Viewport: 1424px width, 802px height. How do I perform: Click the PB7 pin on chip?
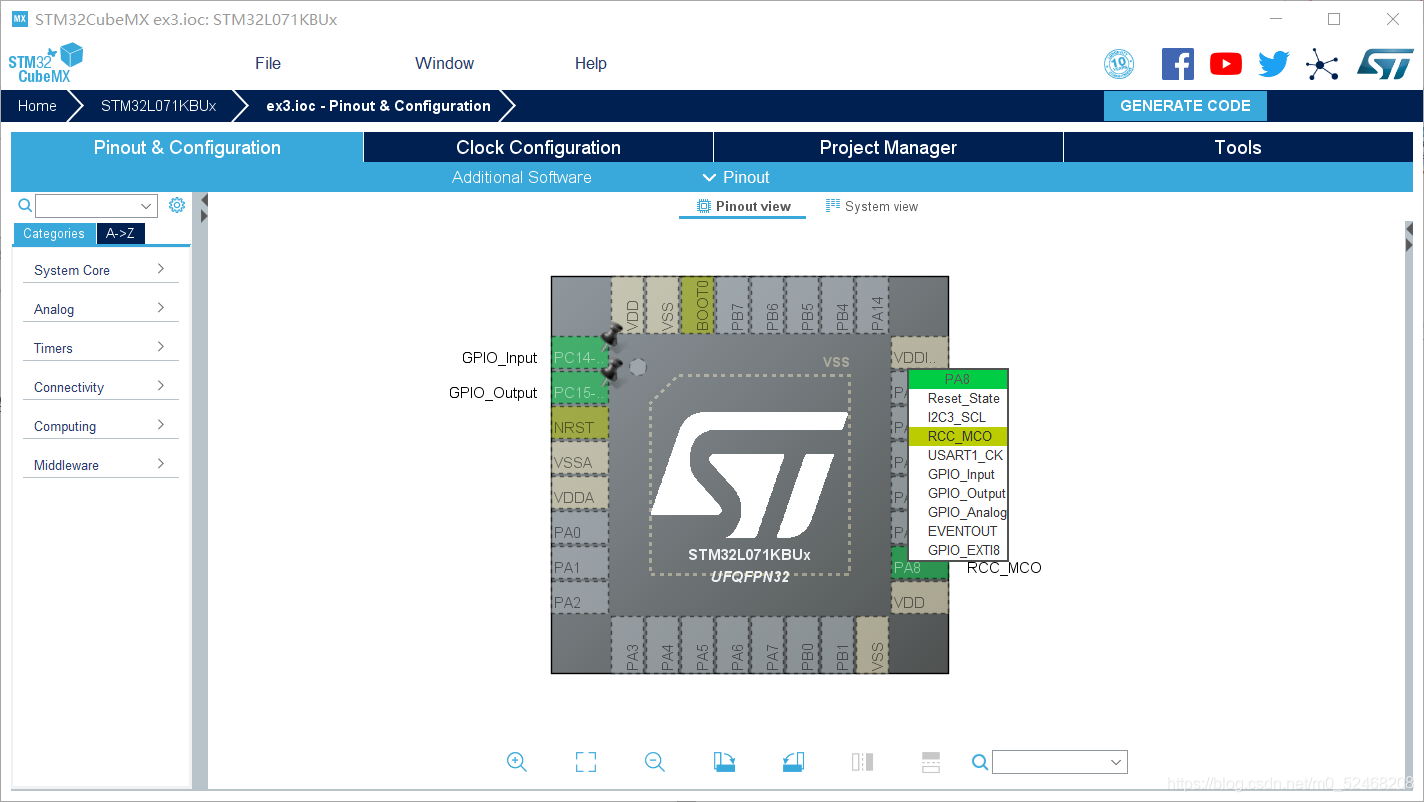(x=733, y=304)
